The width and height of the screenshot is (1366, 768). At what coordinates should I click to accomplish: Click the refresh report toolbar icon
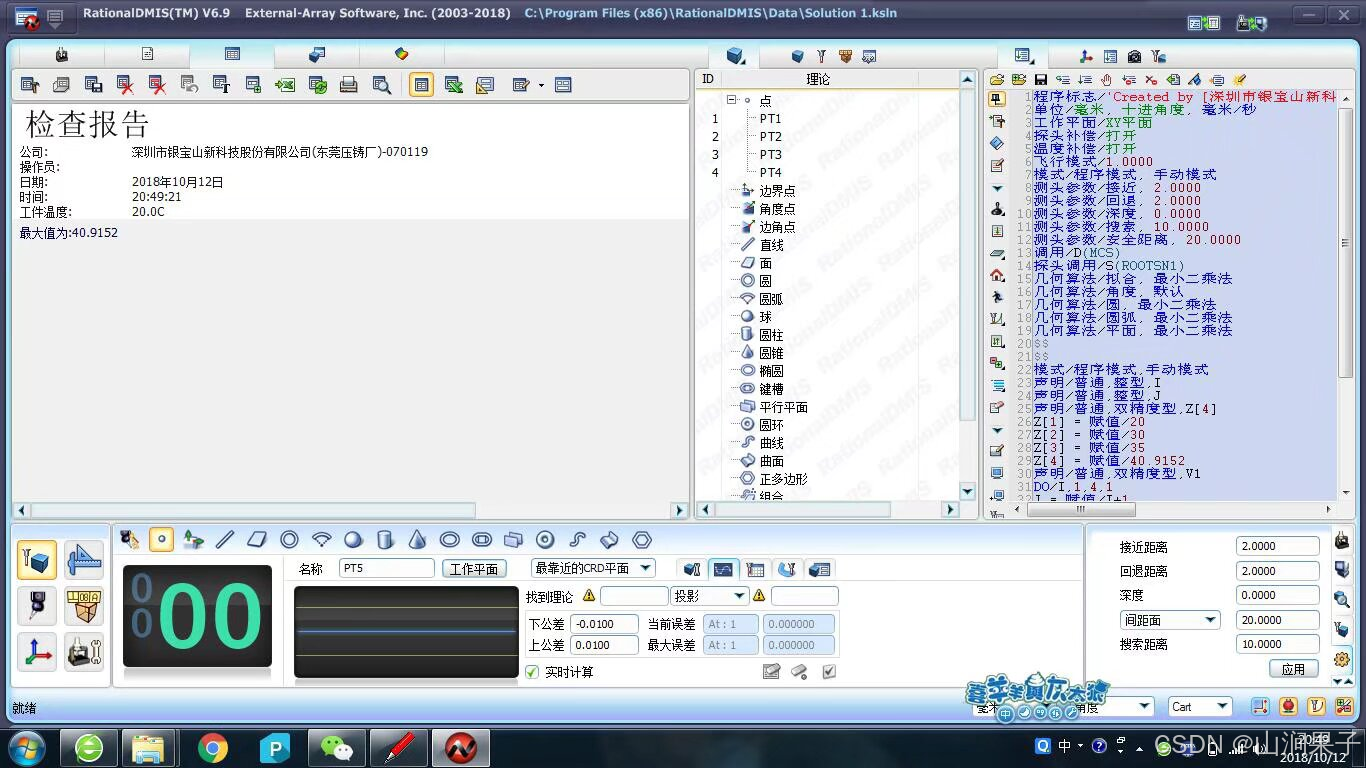coord(317,85)
